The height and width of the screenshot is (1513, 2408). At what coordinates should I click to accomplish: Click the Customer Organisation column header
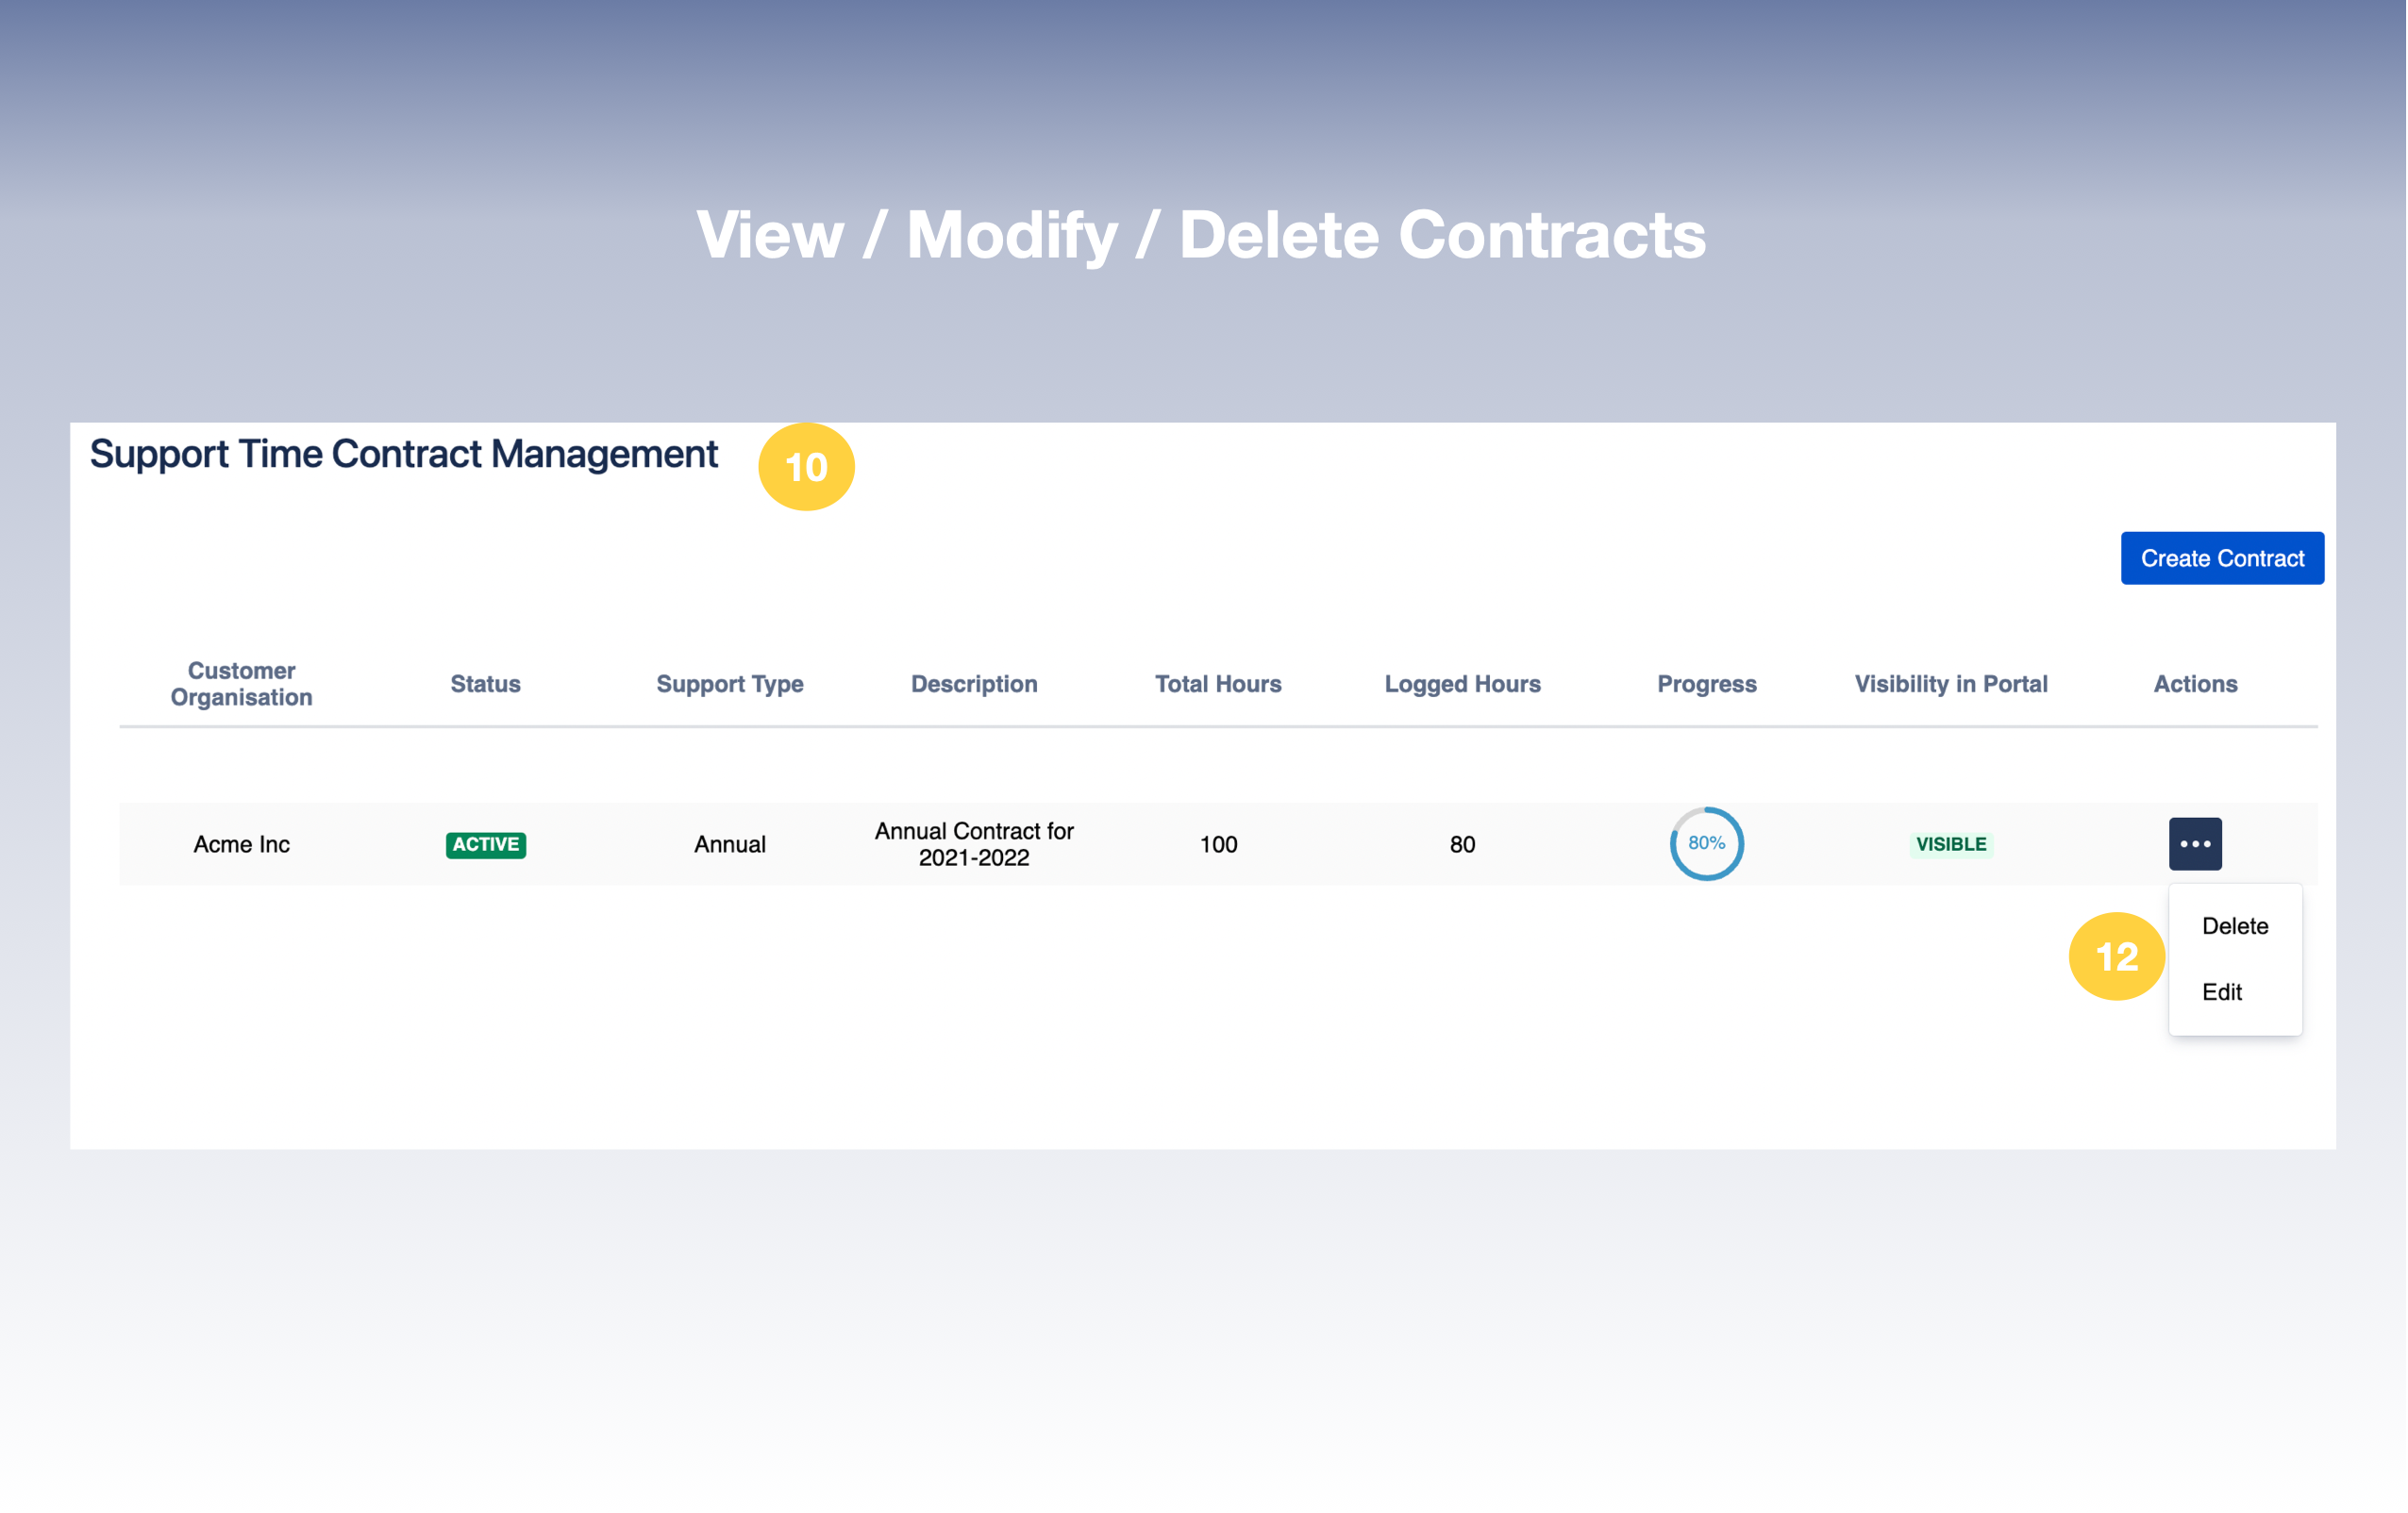[x=241, y=684]
